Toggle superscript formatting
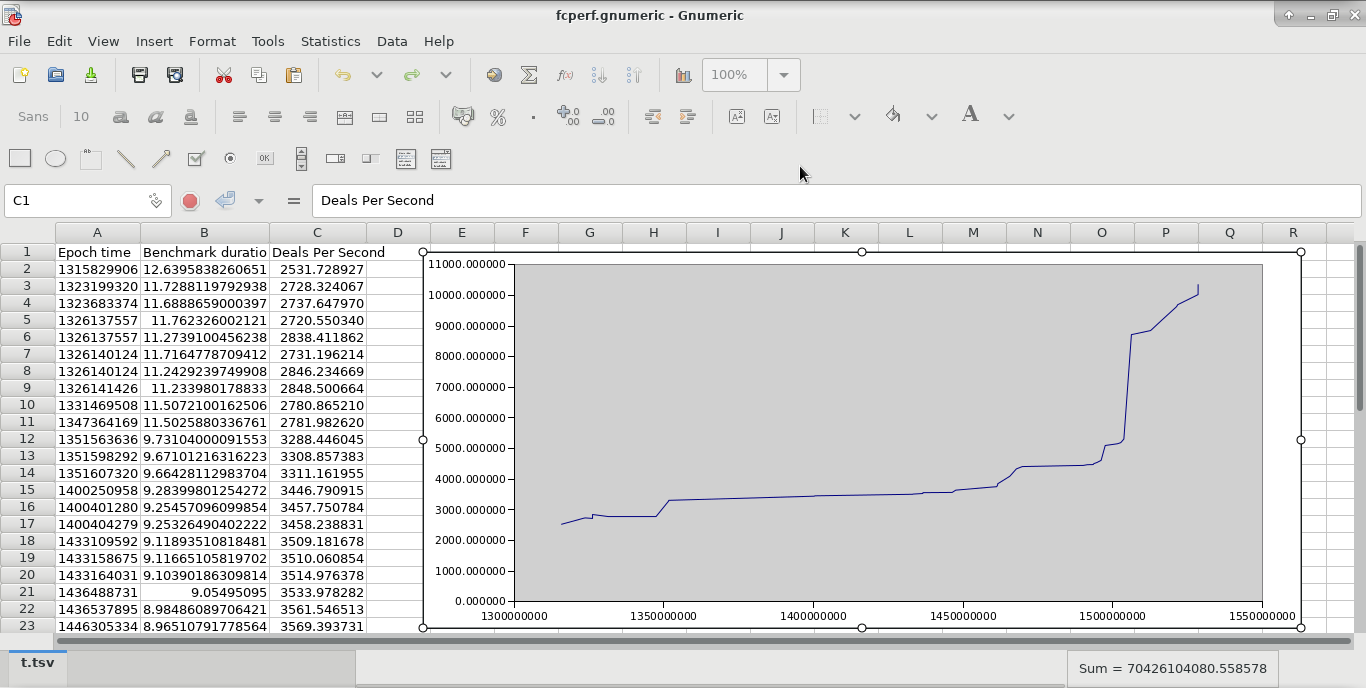 737,117
